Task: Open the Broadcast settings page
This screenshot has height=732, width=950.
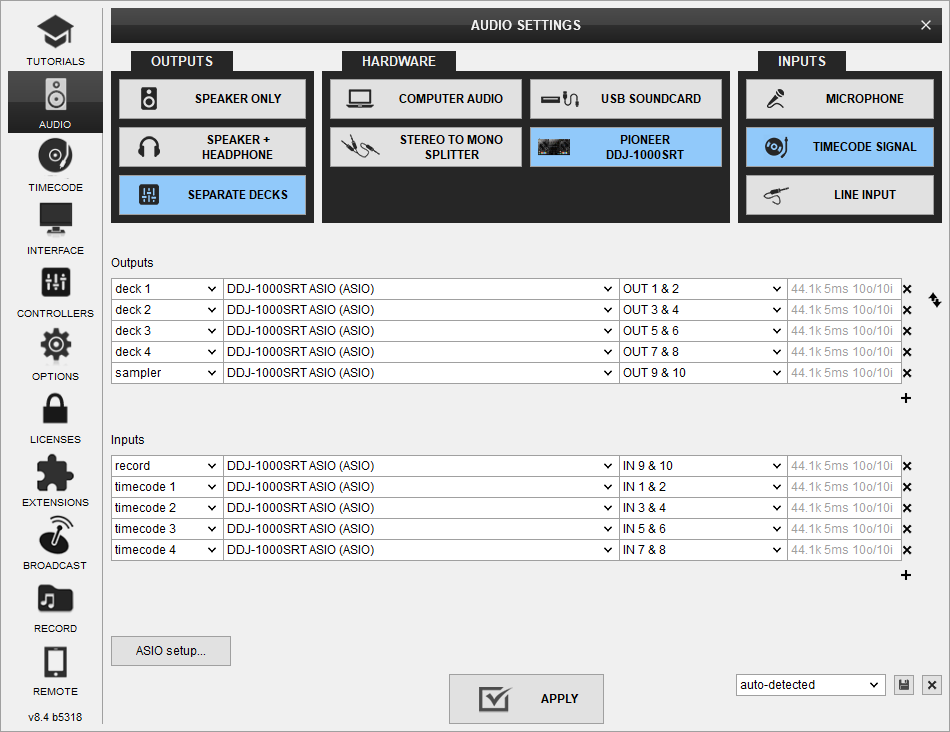Action: [x=55, y=543]
